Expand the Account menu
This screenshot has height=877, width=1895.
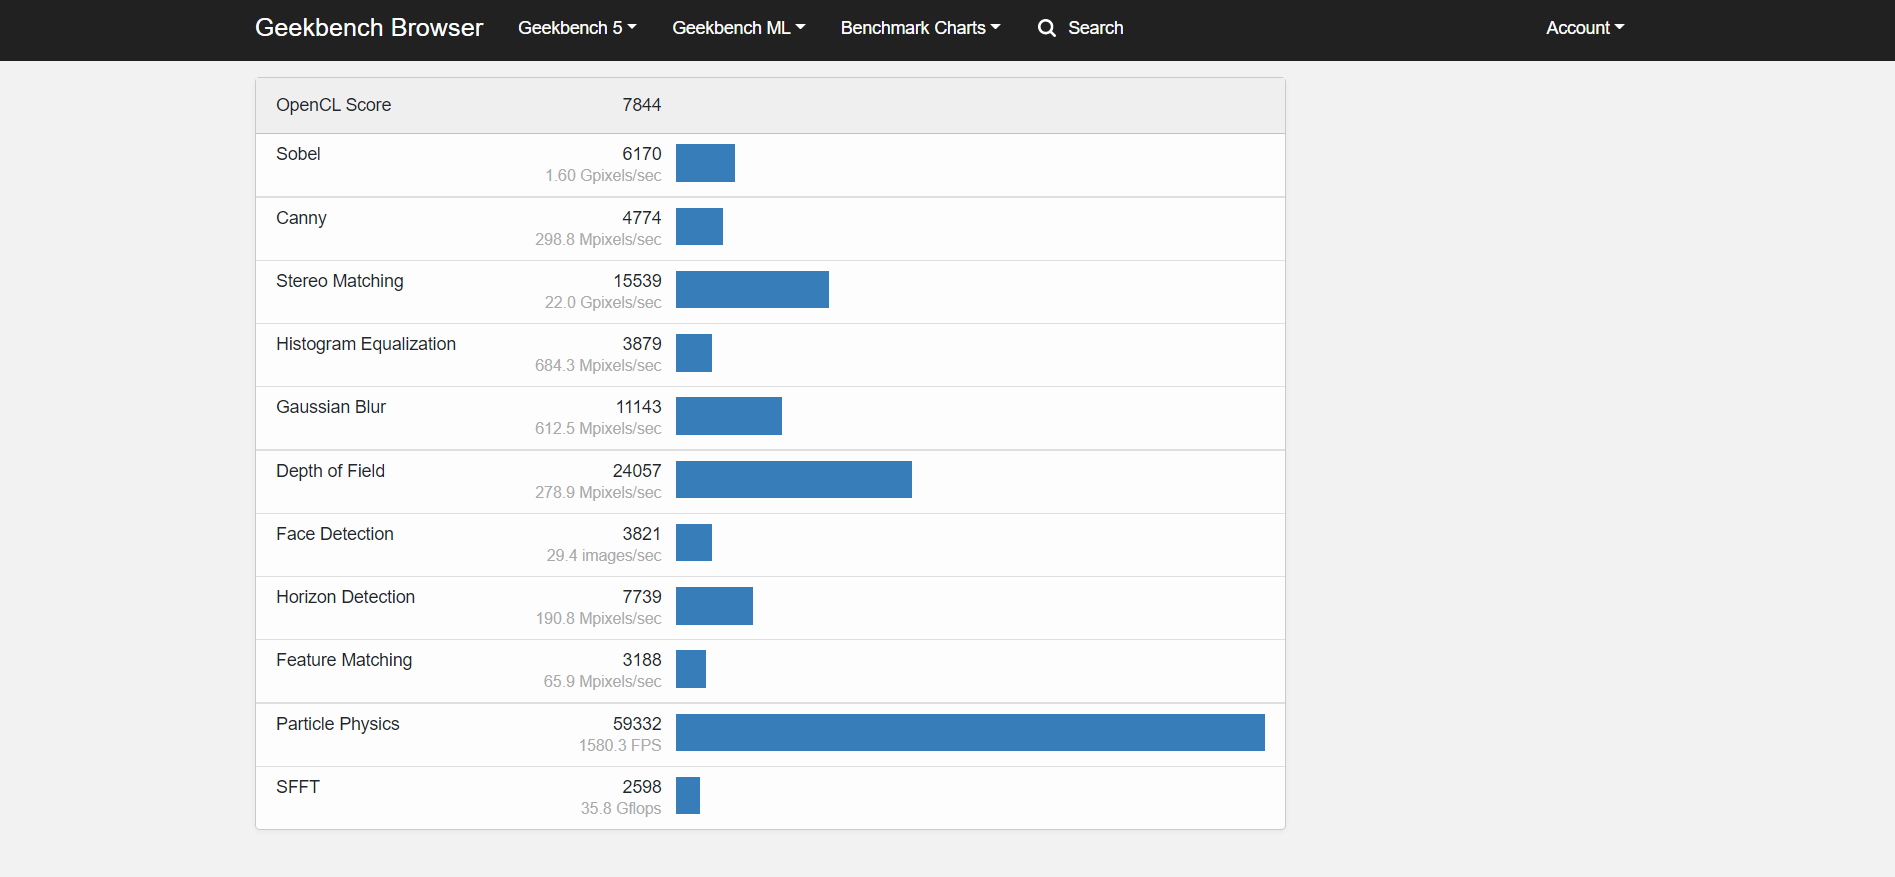pyautogui.click(x=1585, y=28)
